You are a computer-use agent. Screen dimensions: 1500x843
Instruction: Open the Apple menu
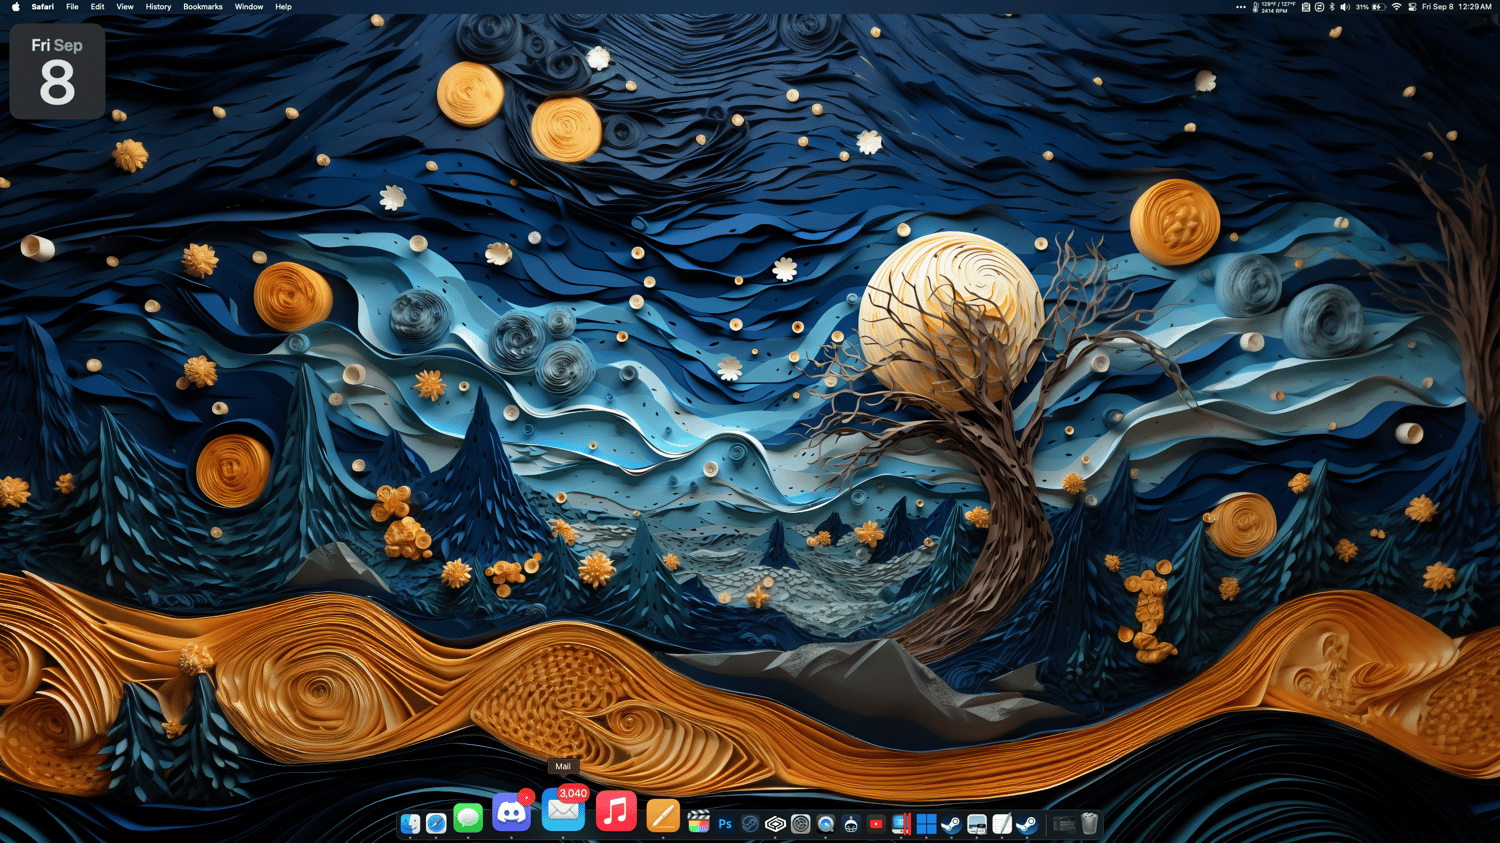click(15, 7)
